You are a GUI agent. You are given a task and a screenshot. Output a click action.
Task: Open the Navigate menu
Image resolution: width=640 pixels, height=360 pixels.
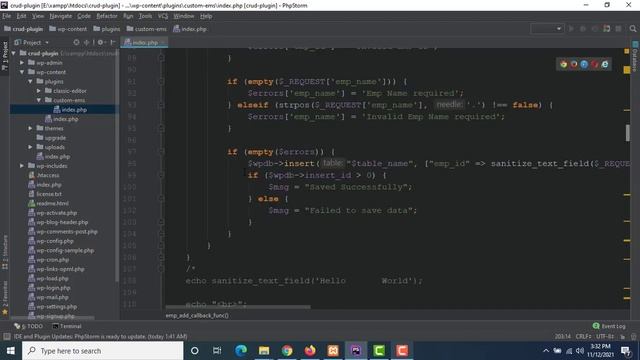(x=60, y=16)
